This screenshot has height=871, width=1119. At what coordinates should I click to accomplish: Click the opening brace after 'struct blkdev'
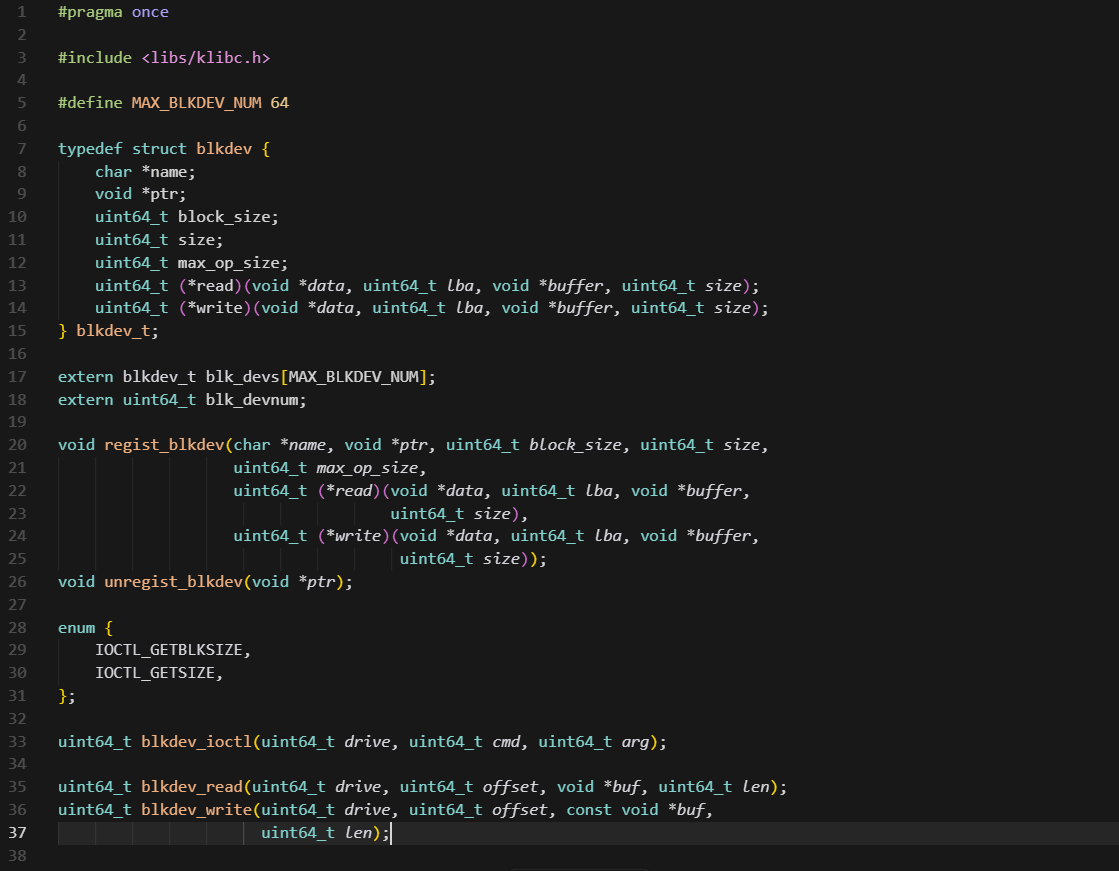[x=265, y=148]
